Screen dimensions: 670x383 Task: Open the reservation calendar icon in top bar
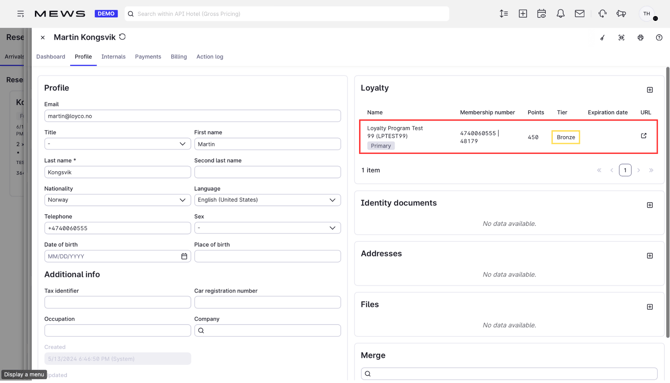point(541,14)
